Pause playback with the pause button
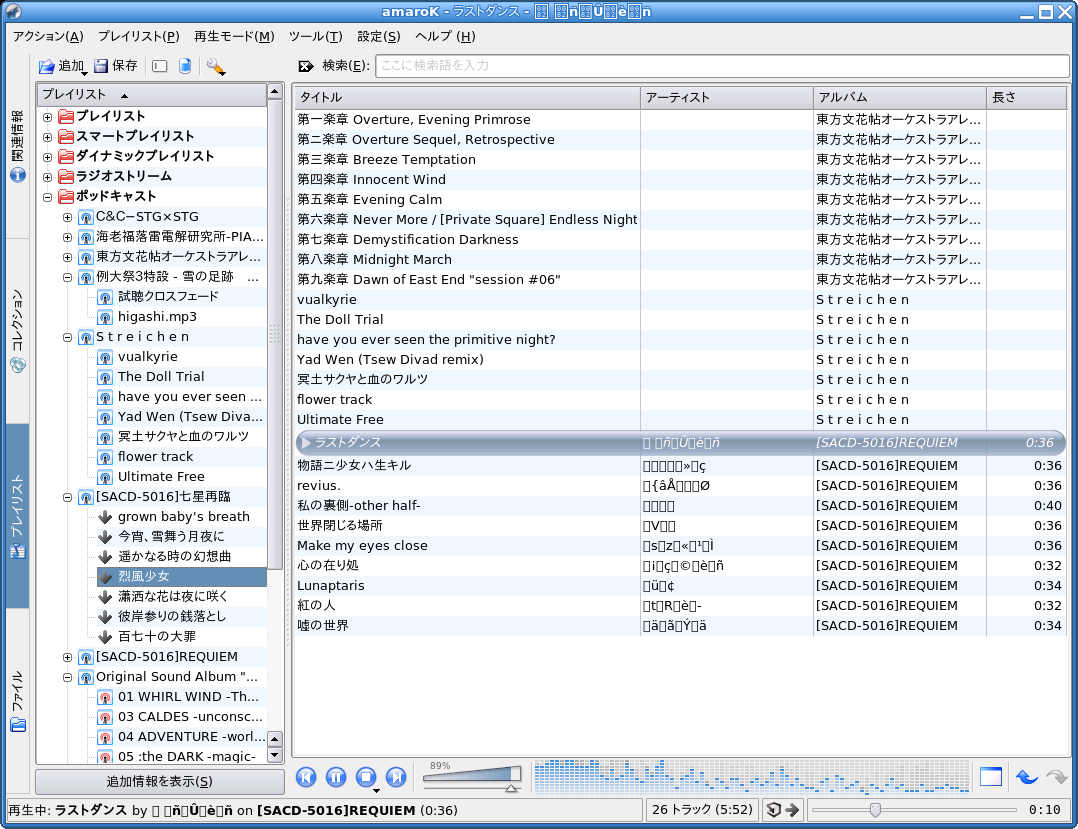This screenshot has width=1078, height=829. (x=336, y=777)
